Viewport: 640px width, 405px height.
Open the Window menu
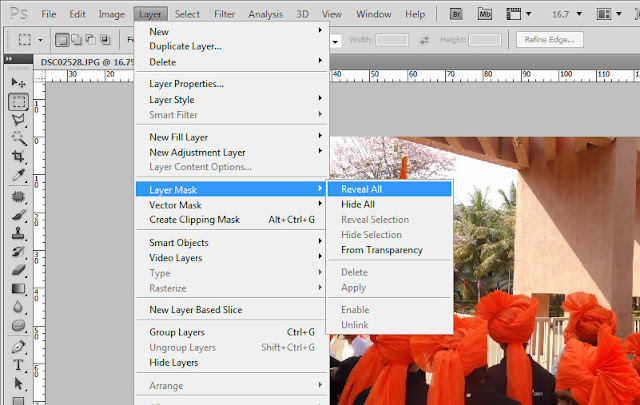coord(373,14)
